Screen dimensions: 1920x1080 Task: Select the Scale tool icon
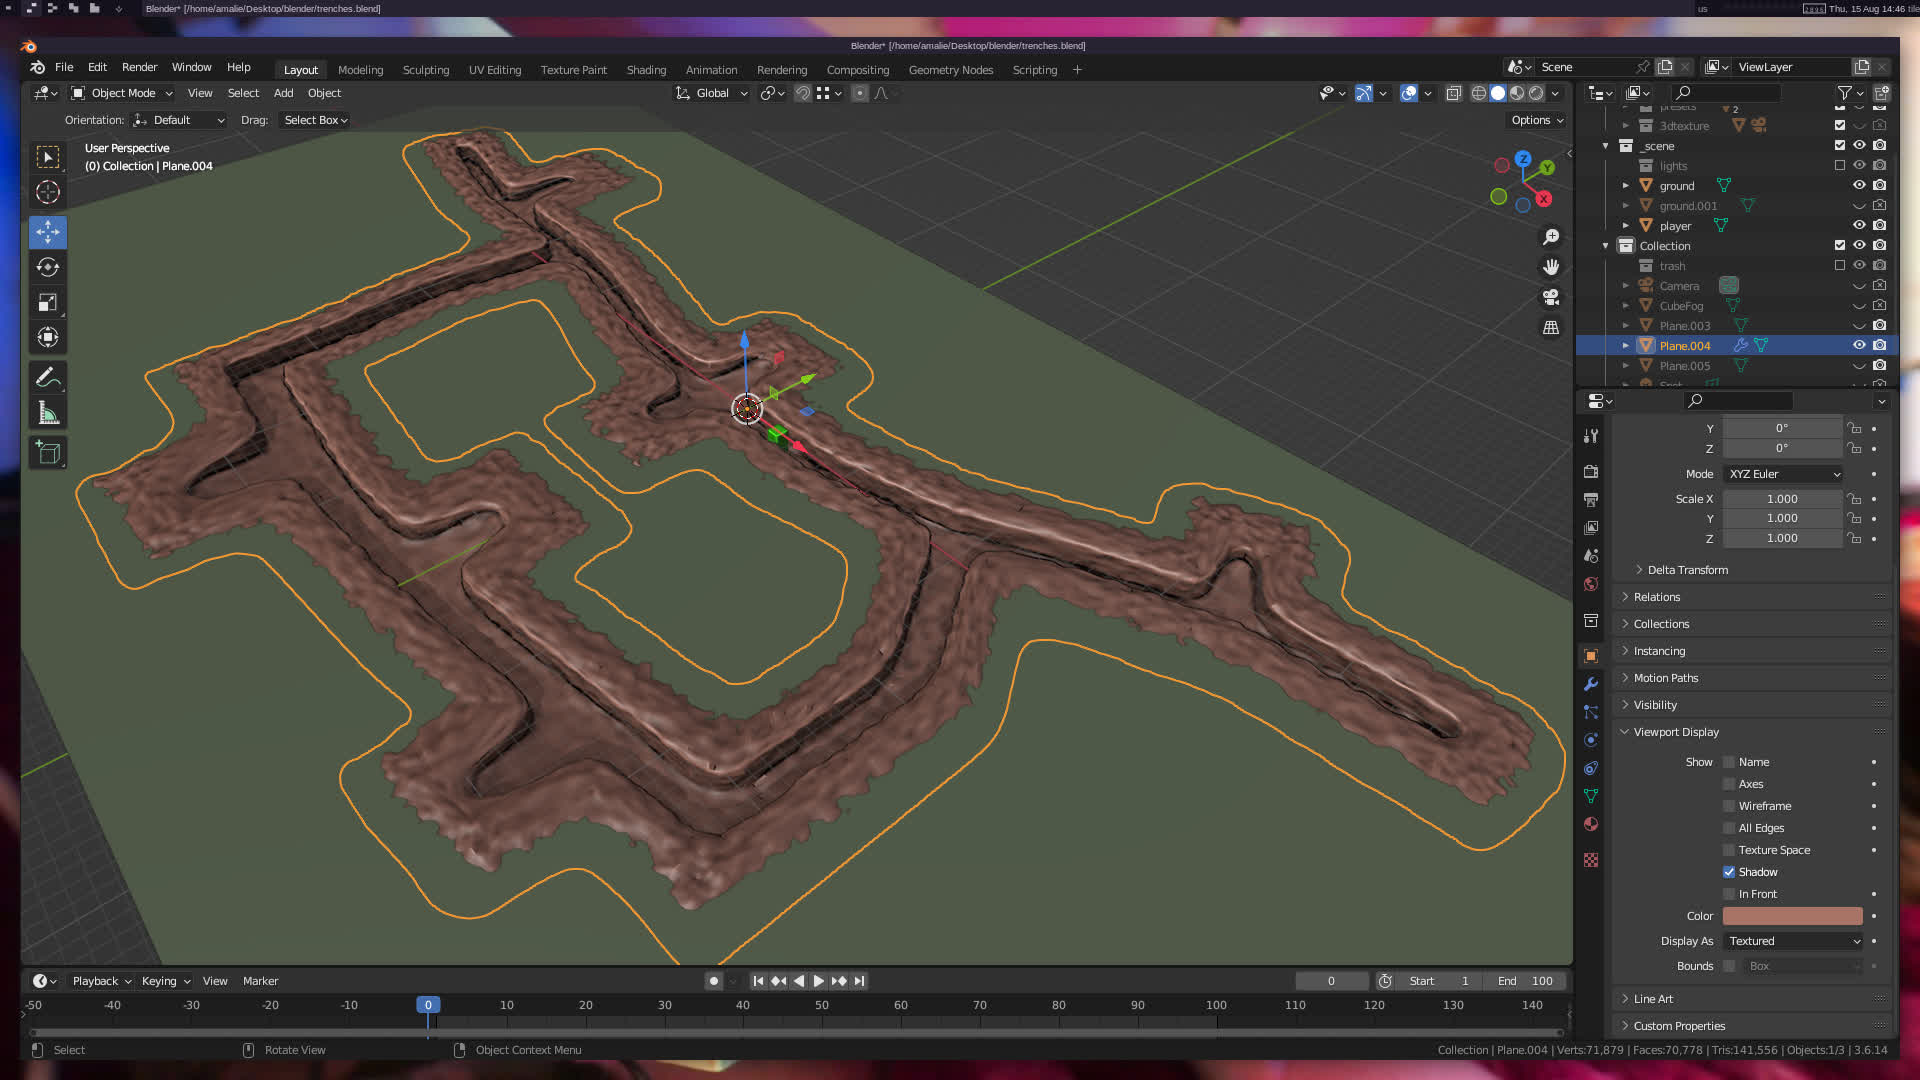[x=47, y=302]
